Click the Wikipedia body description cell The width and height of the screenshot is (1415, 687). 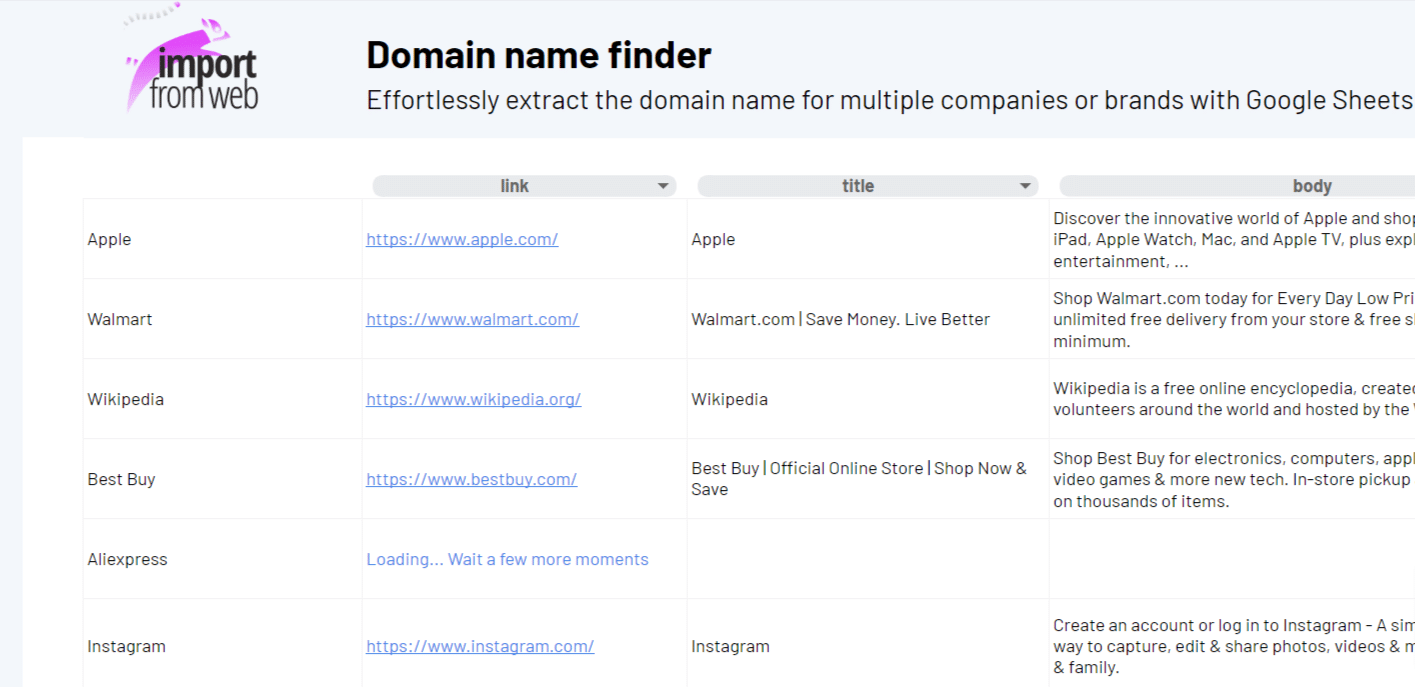point(1232,399)
